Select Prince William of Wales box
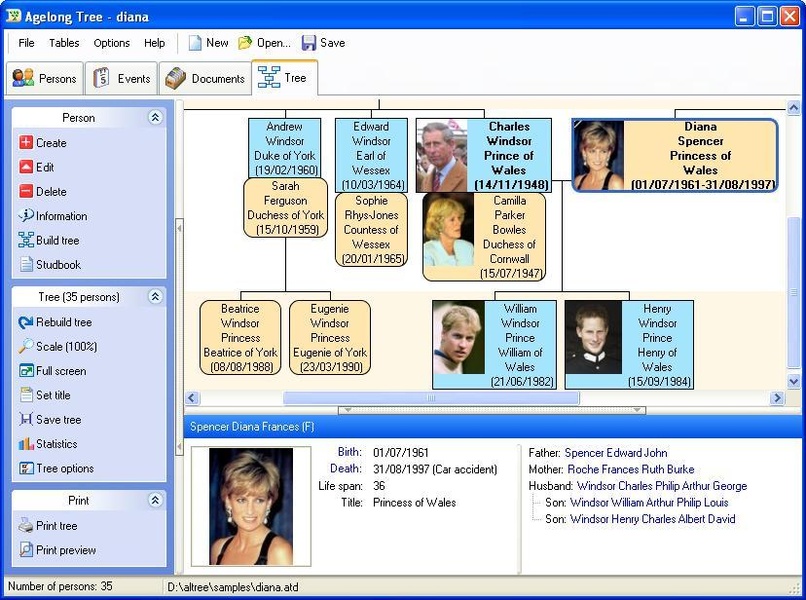 click(x=494, y=344)
